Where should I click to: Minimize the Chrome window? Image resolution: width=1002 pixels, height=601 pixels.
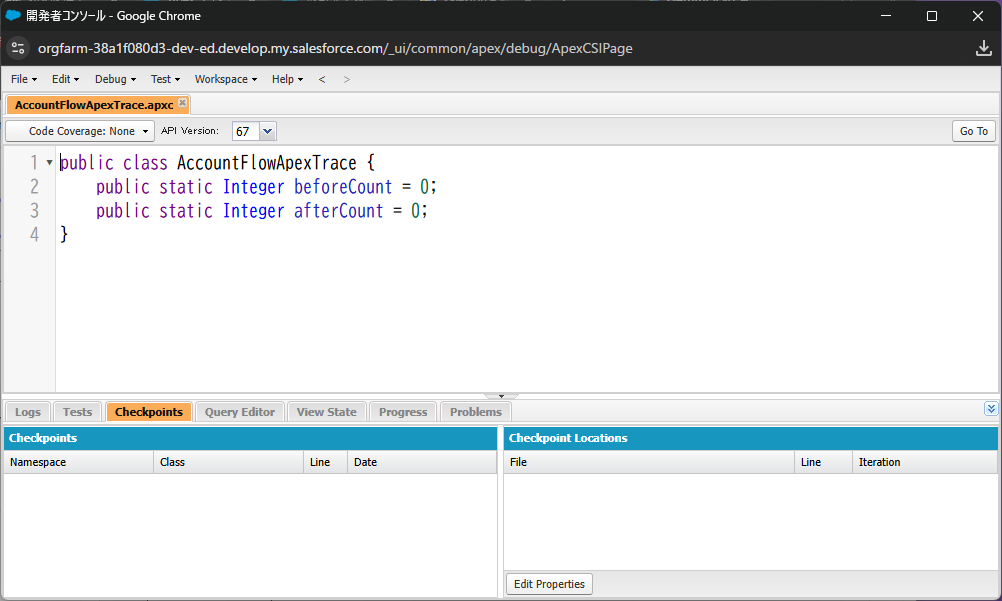pos(886,16)
